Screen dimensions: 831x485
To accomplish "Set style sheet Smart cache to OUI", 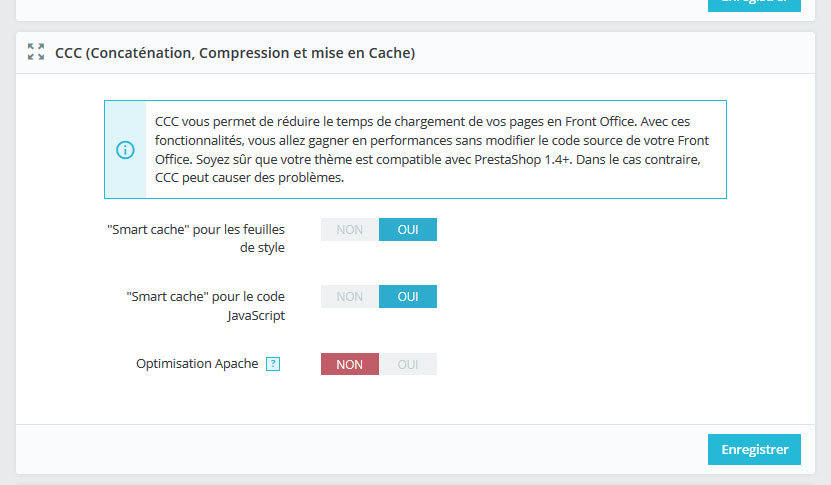I will [408, 230].
